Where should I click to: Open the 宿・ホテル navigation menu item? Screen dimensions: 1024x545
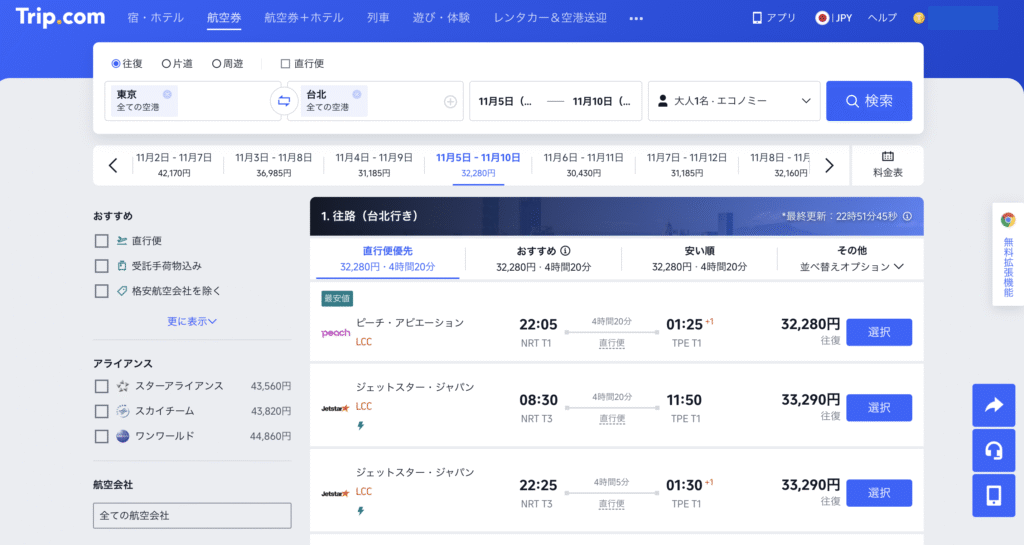click(156, 18)
